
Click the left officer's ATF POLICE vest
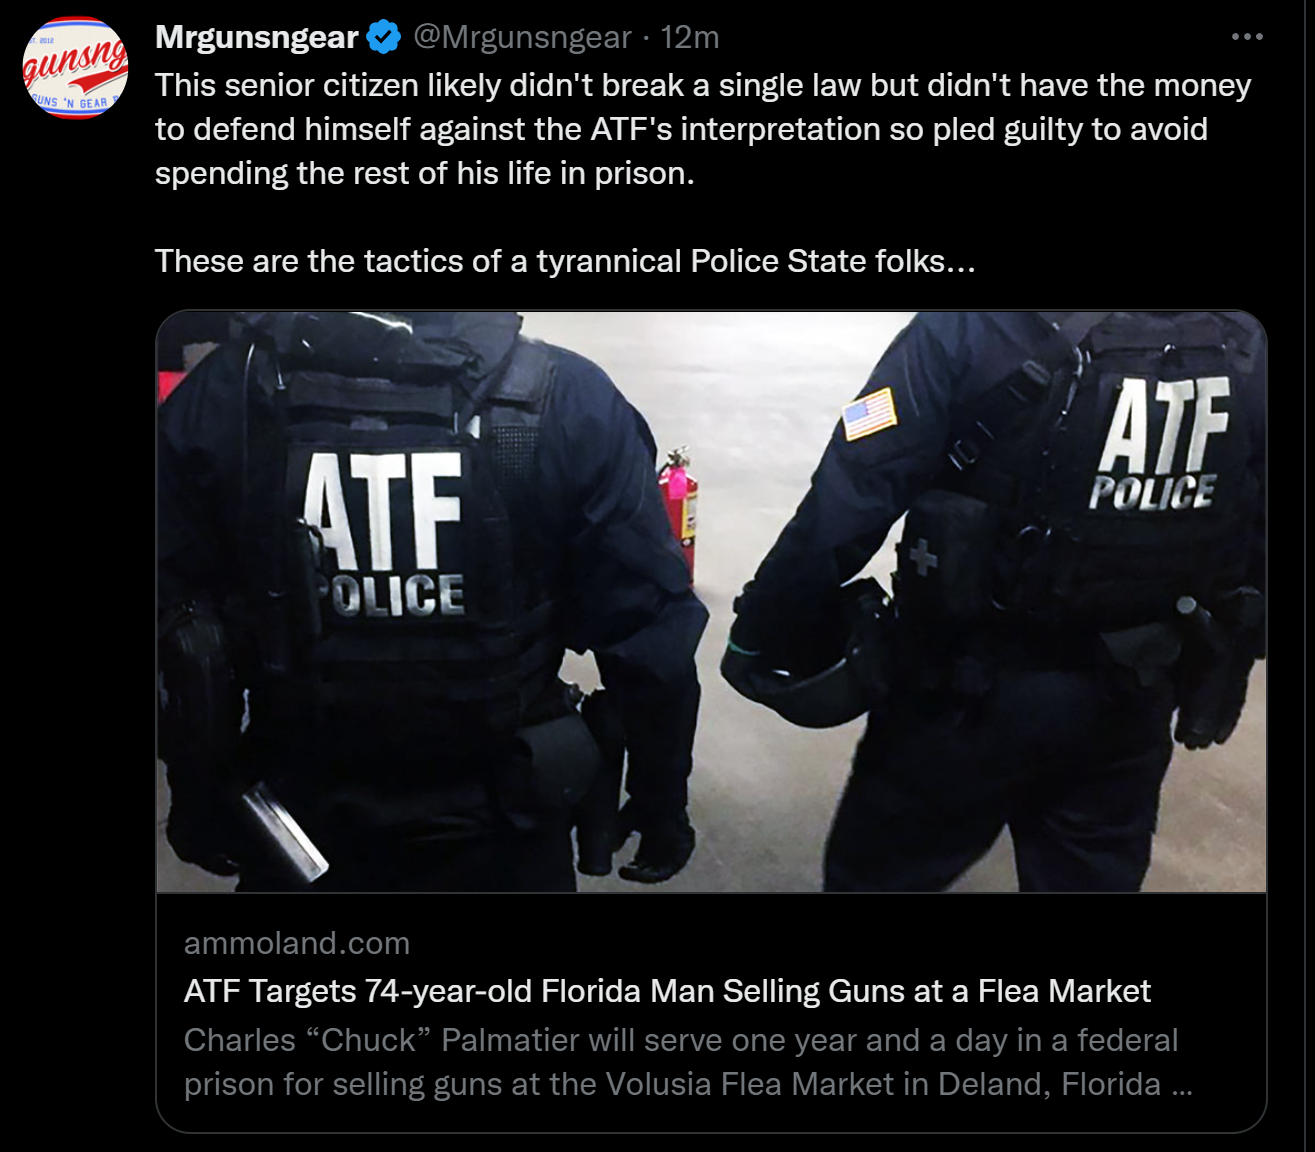point(385,534)
